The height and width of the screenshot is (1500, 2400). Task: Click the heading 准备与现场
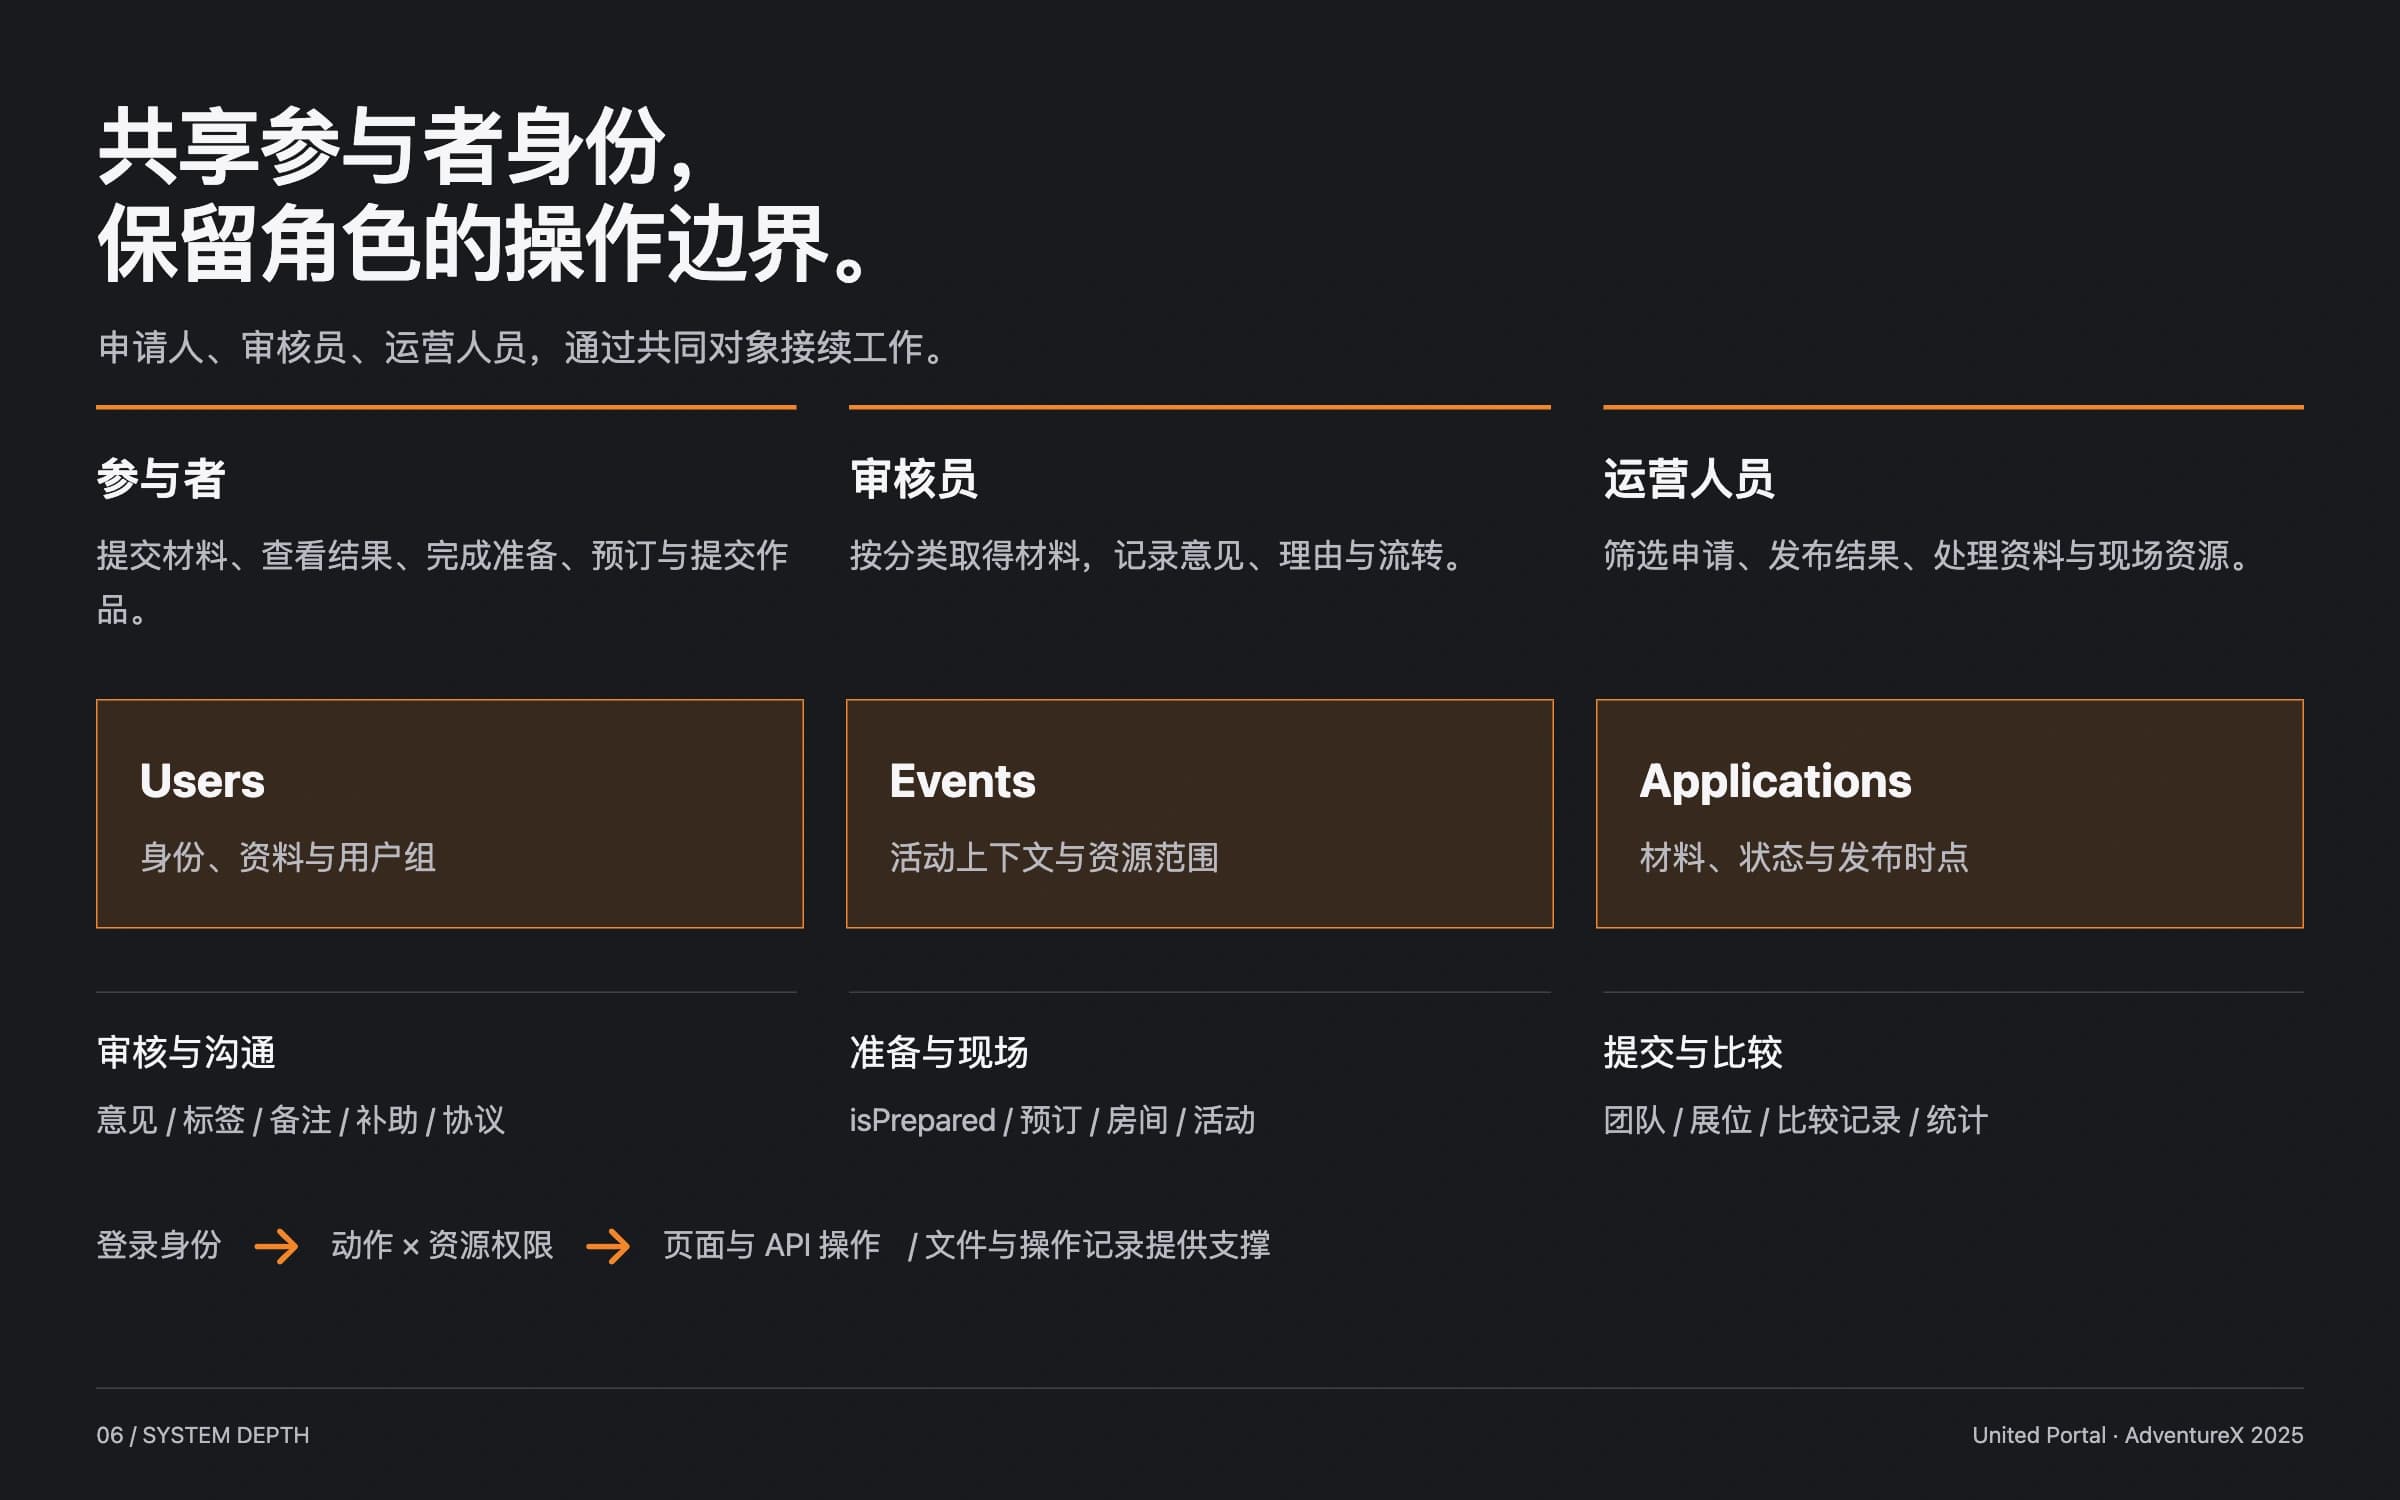(939, 1052)
